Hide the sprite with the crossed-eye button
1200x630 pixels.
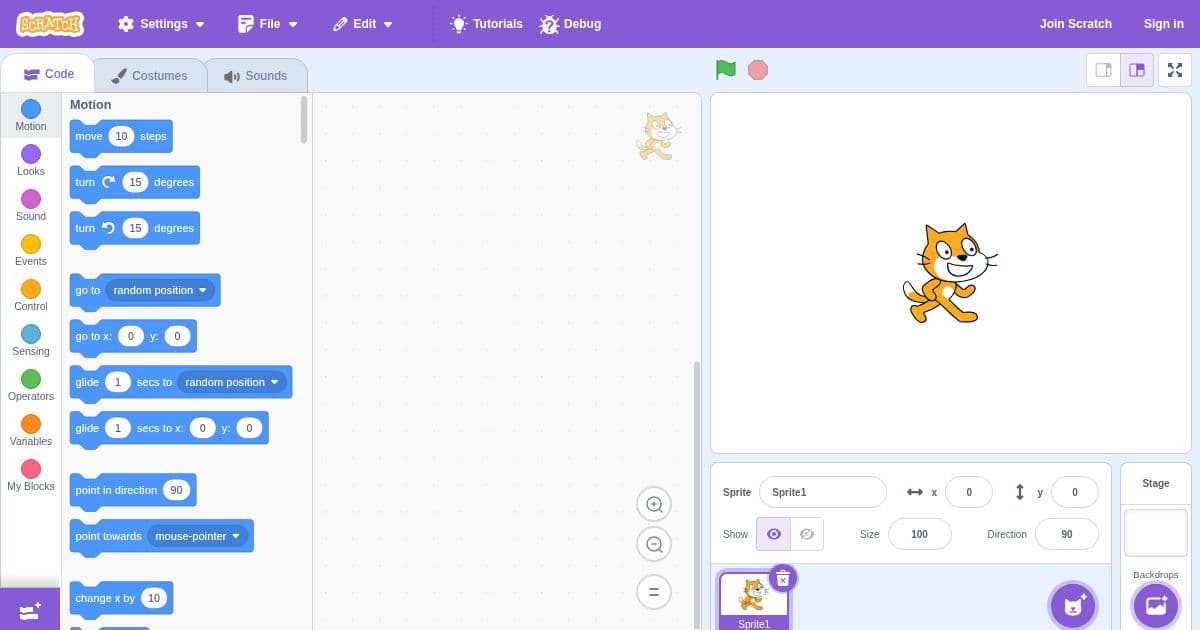click(x=807, y=534)
